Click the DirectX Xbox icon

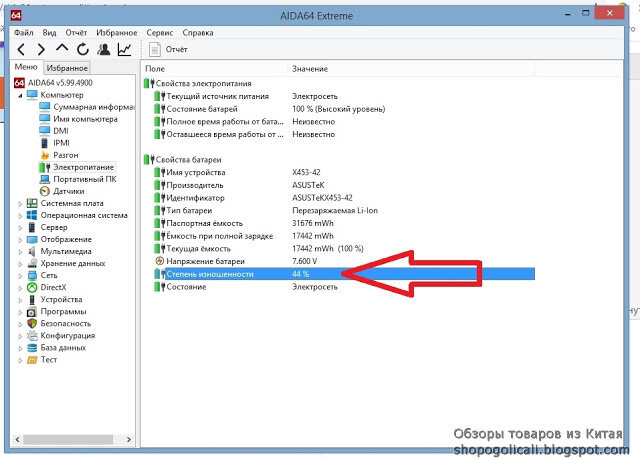[x=32, y=287]
